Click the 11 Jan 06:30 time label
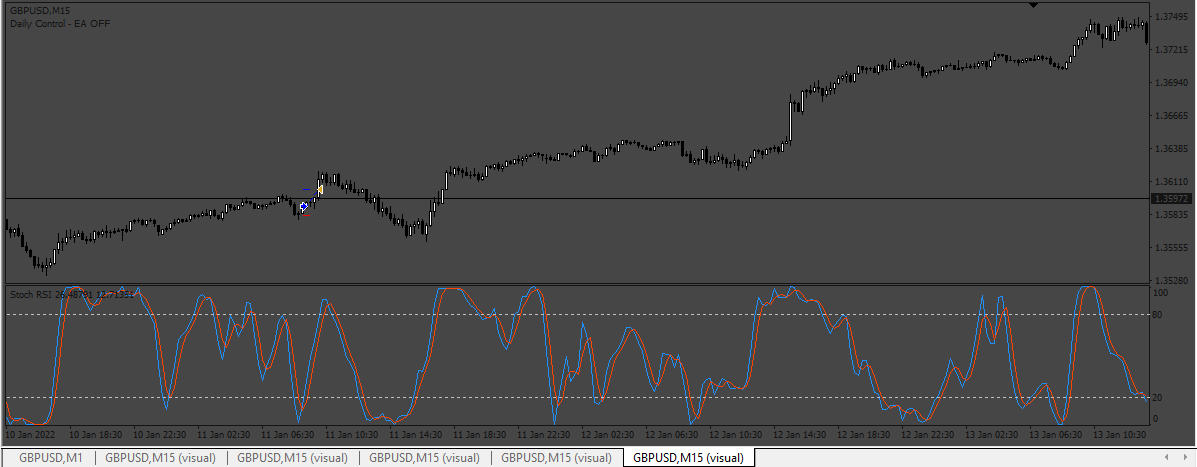 point(289,434)
